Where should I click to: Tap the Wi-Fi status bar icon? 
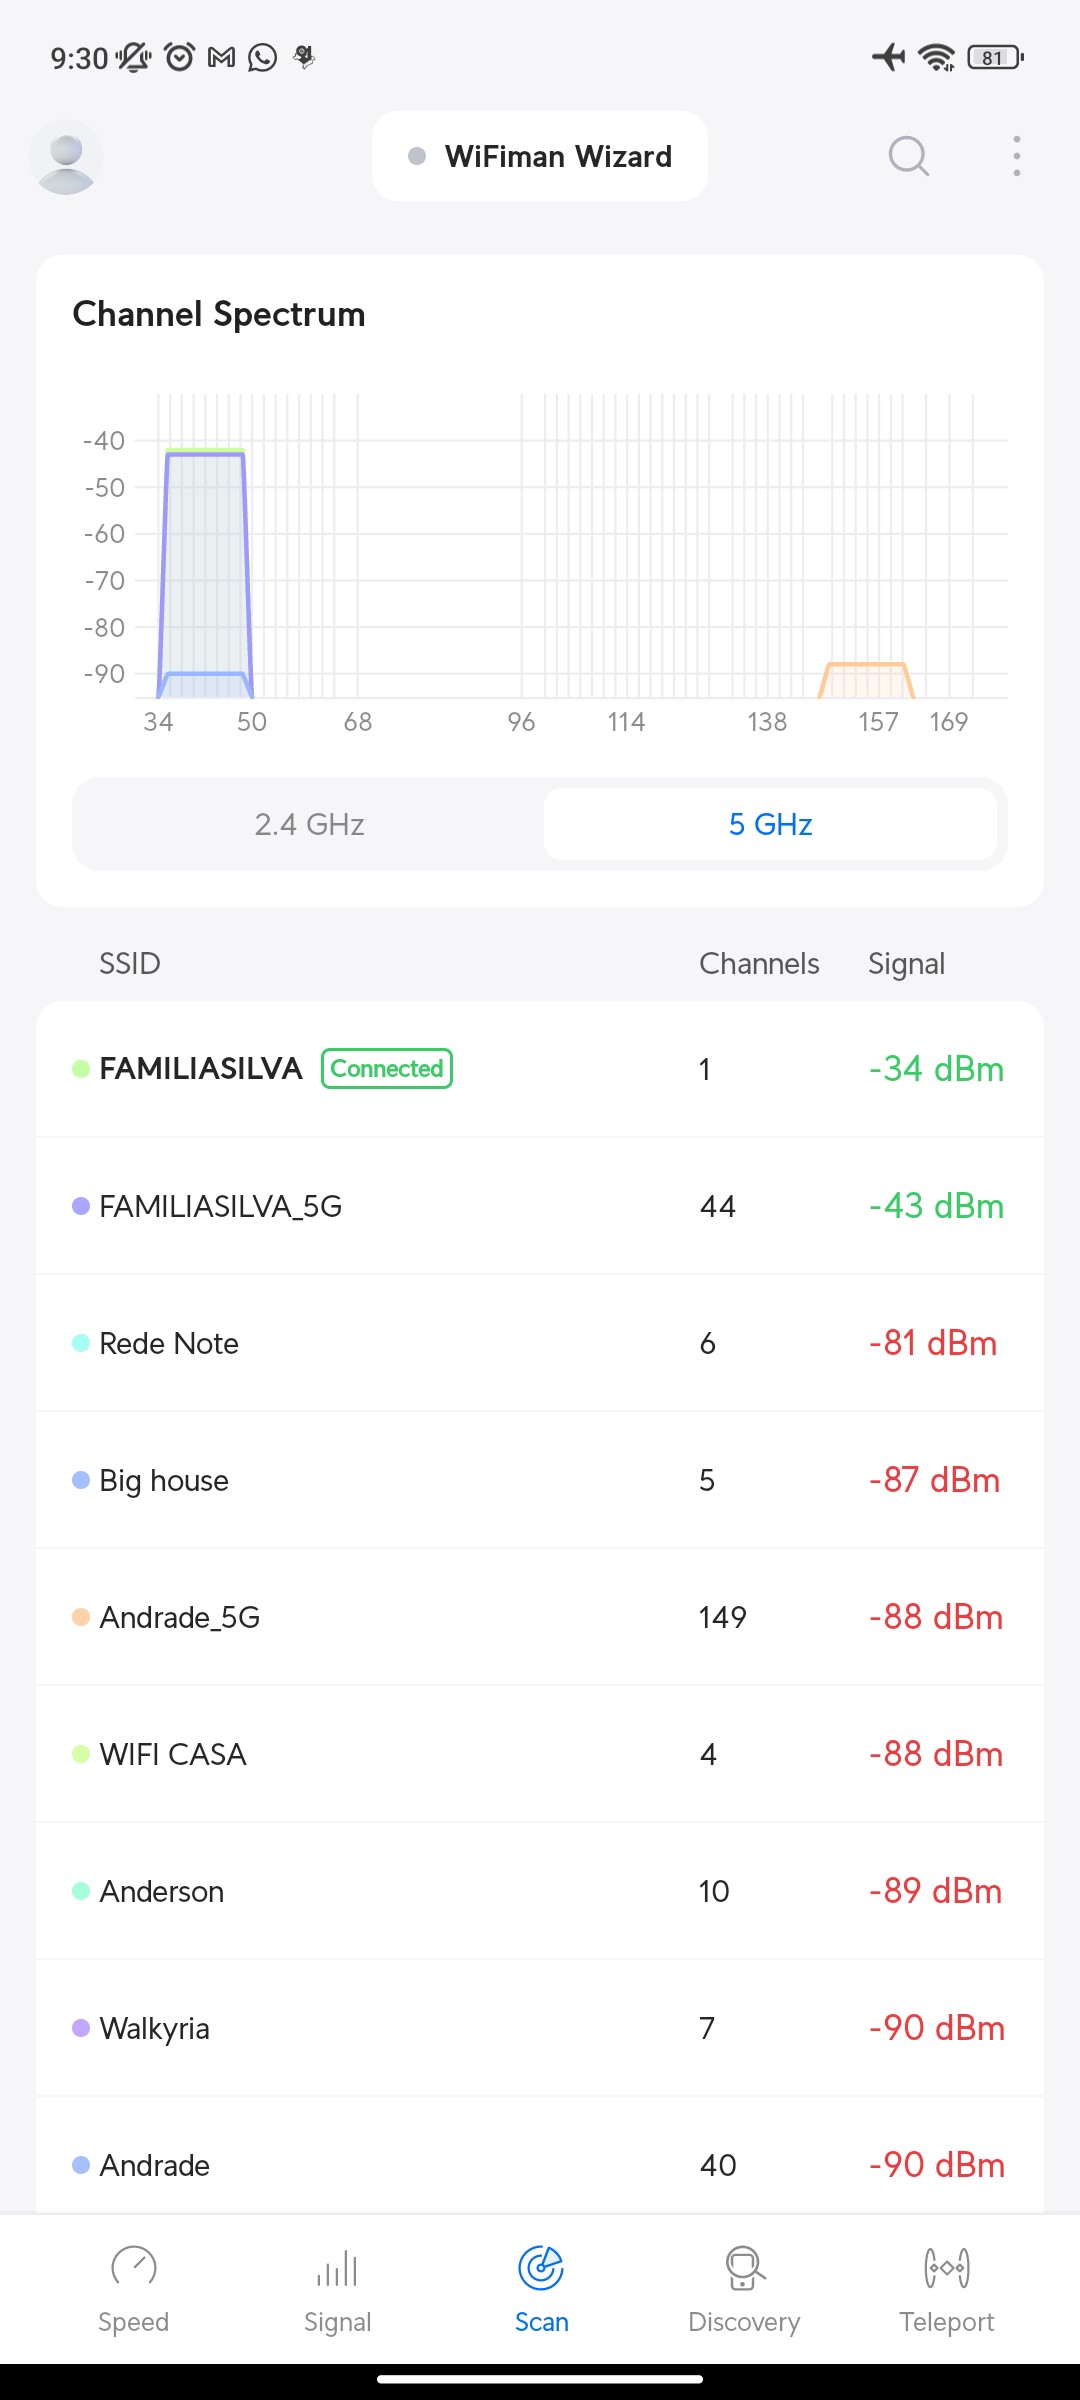click(x=936, y=57)
